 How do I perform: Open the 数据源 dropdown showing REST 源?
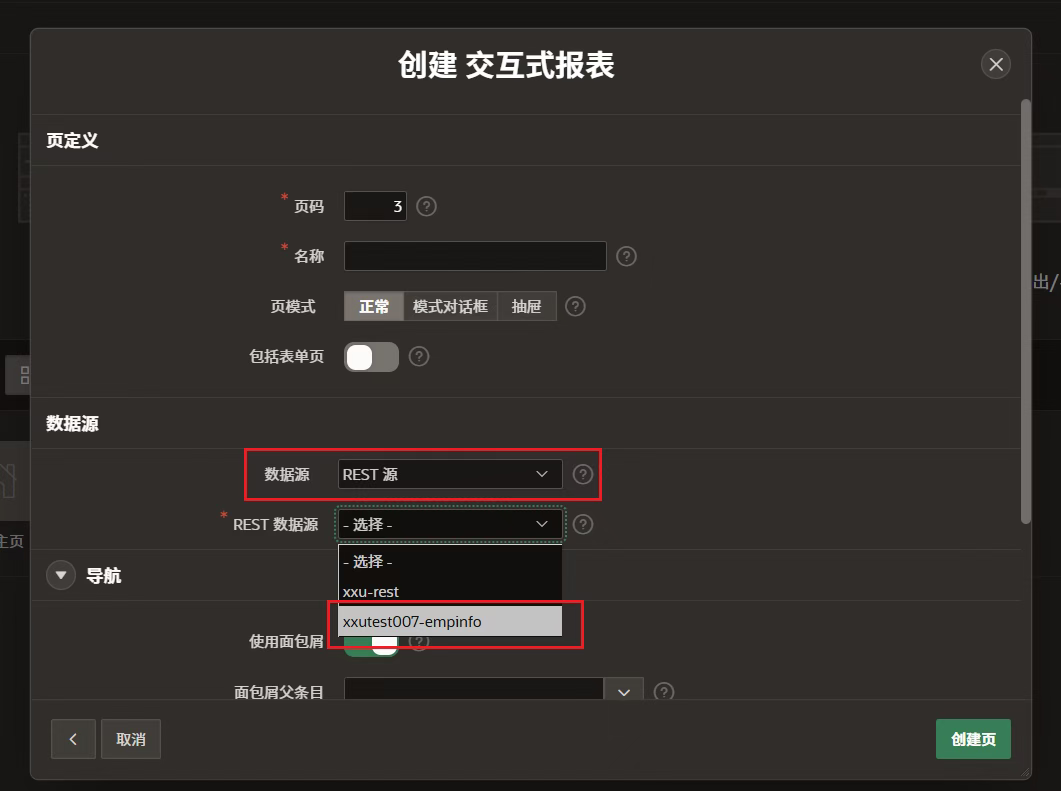tap(450, 474)
